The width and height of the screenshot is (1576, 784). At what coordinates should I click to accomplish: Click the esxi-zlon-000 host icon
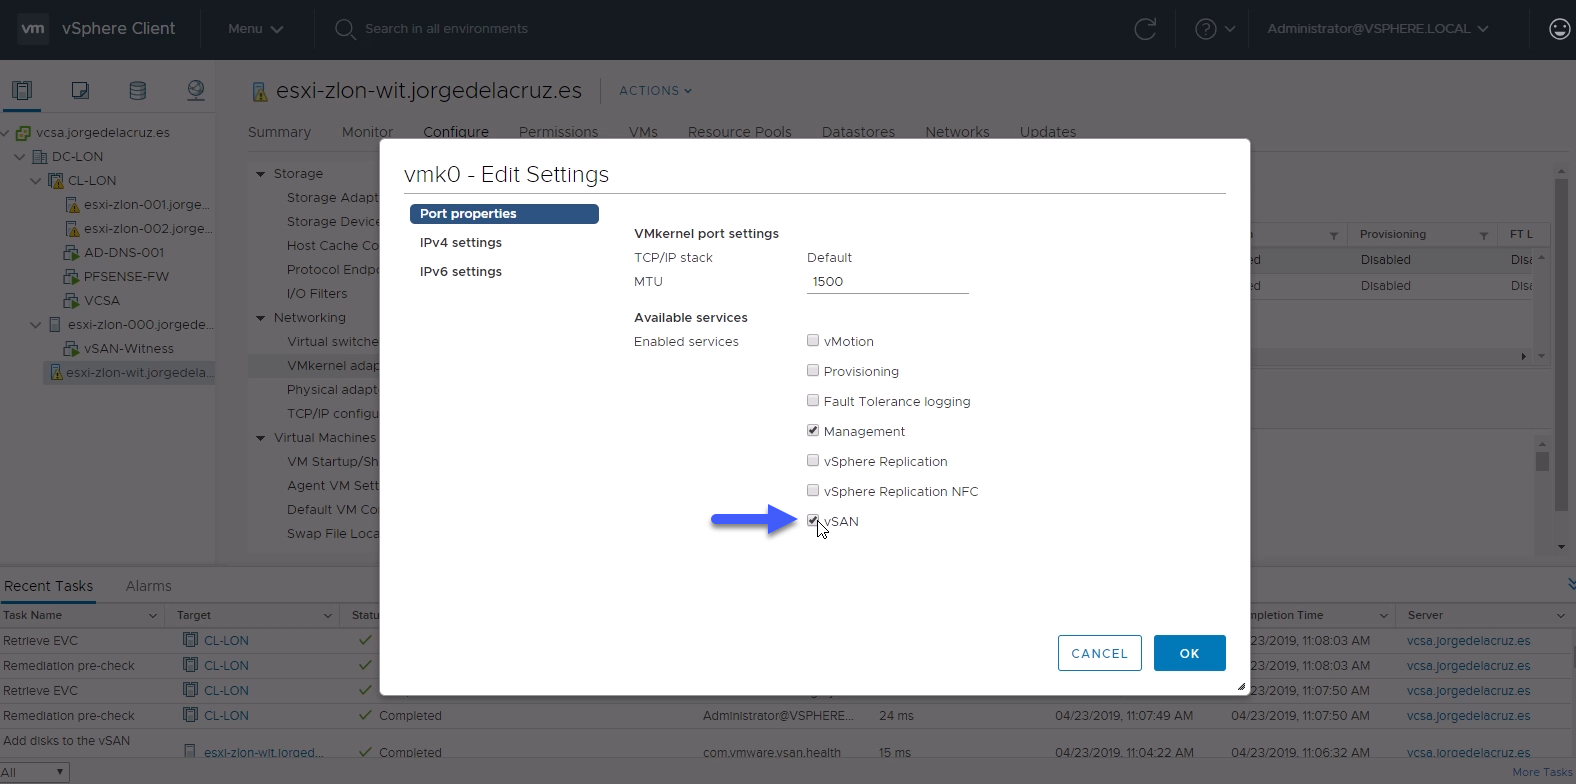click(x=56, y=325)
